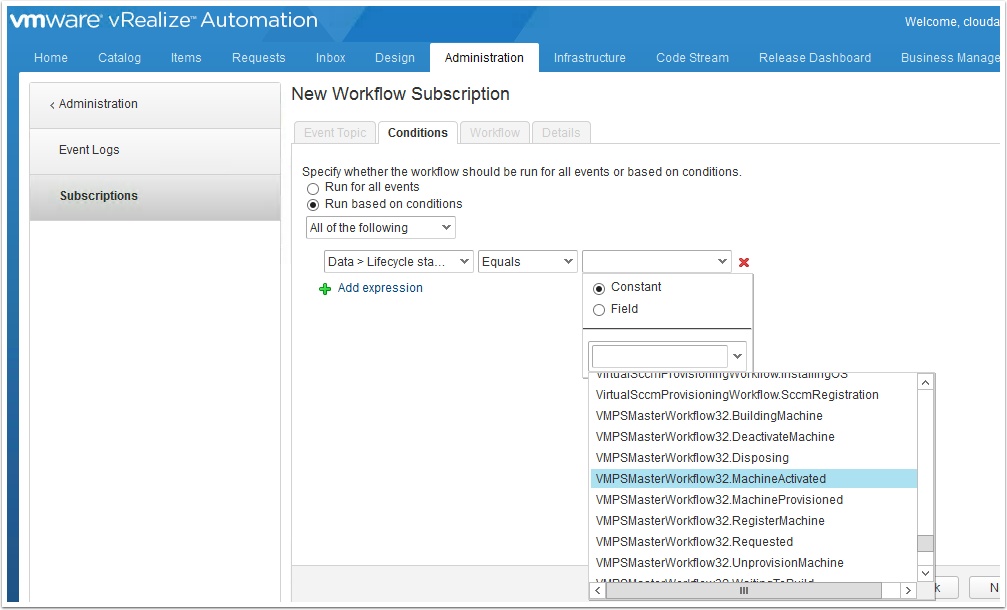Screen dimensions: 1007x610
Task: Open the Design tab
Action: tap(395, 58)
